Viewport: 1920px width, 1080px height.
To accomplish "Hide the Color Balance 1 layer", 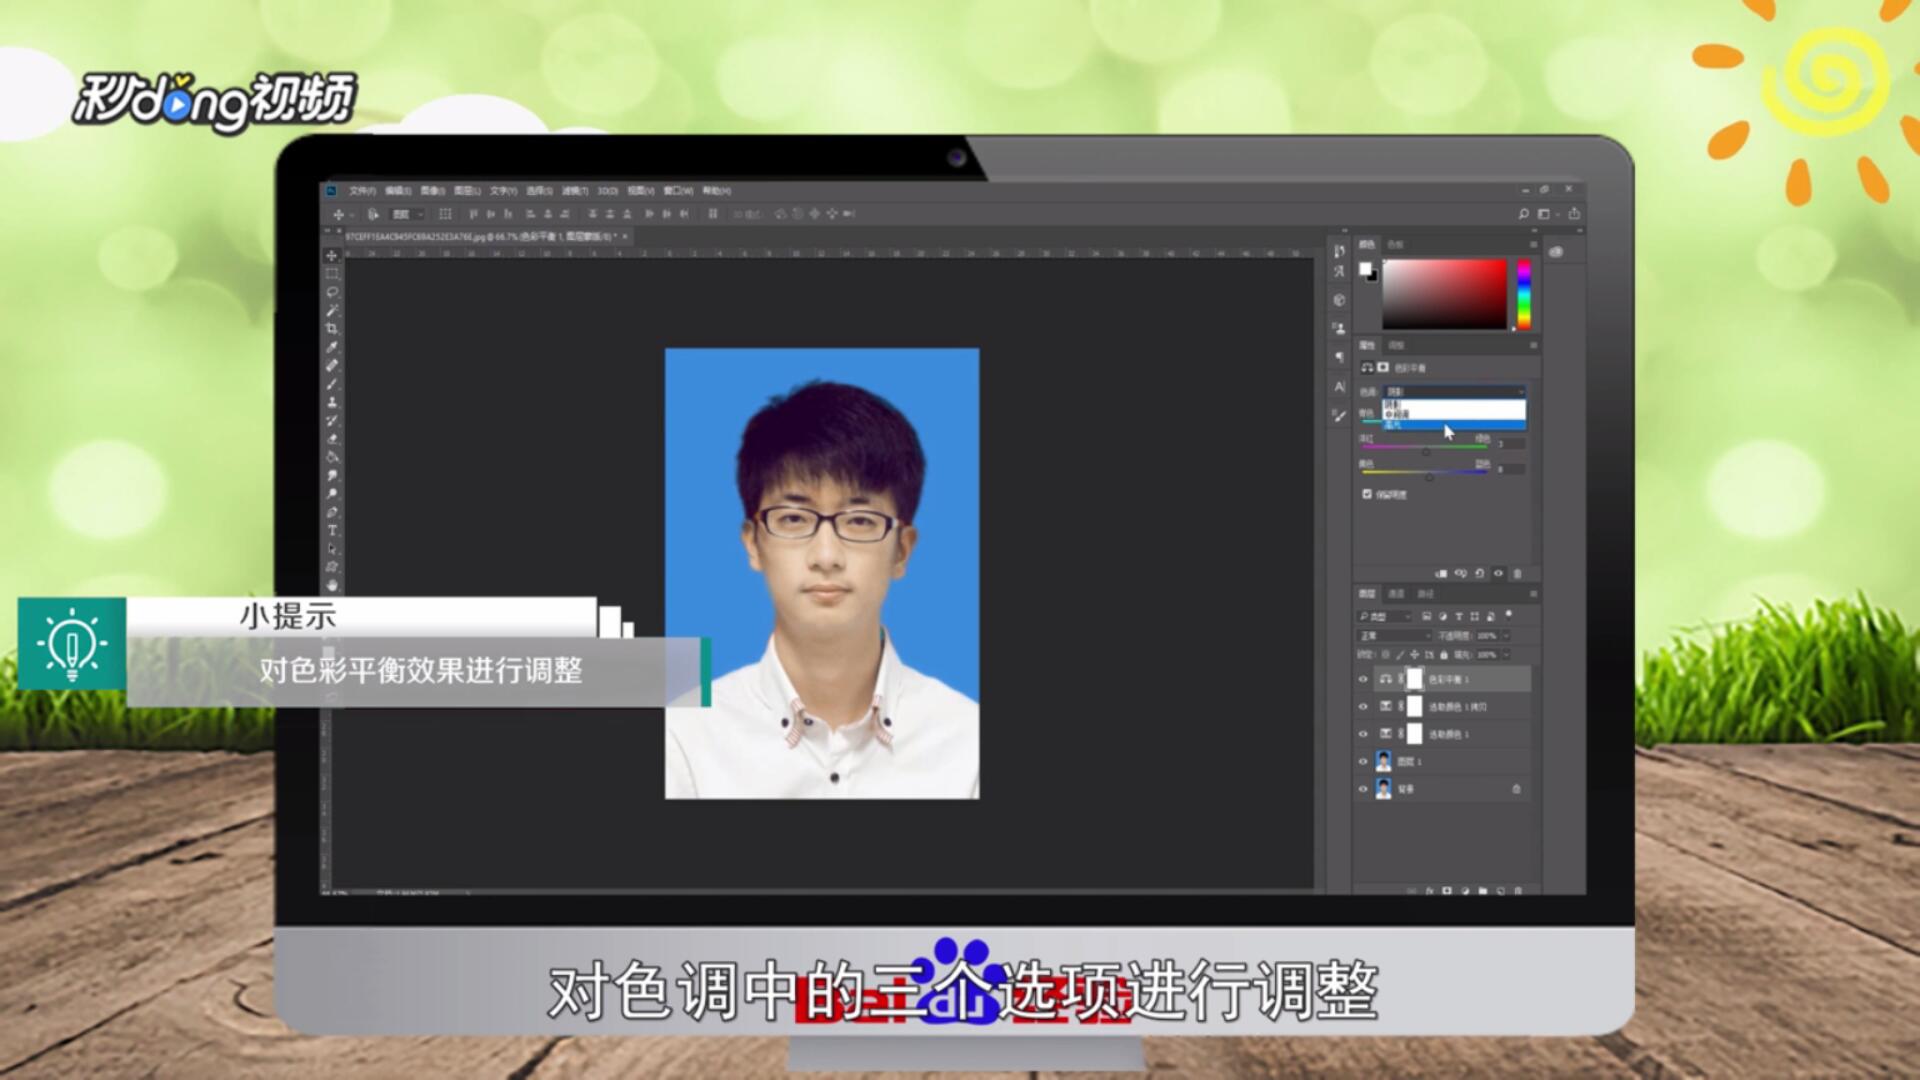I will 1363,679.
